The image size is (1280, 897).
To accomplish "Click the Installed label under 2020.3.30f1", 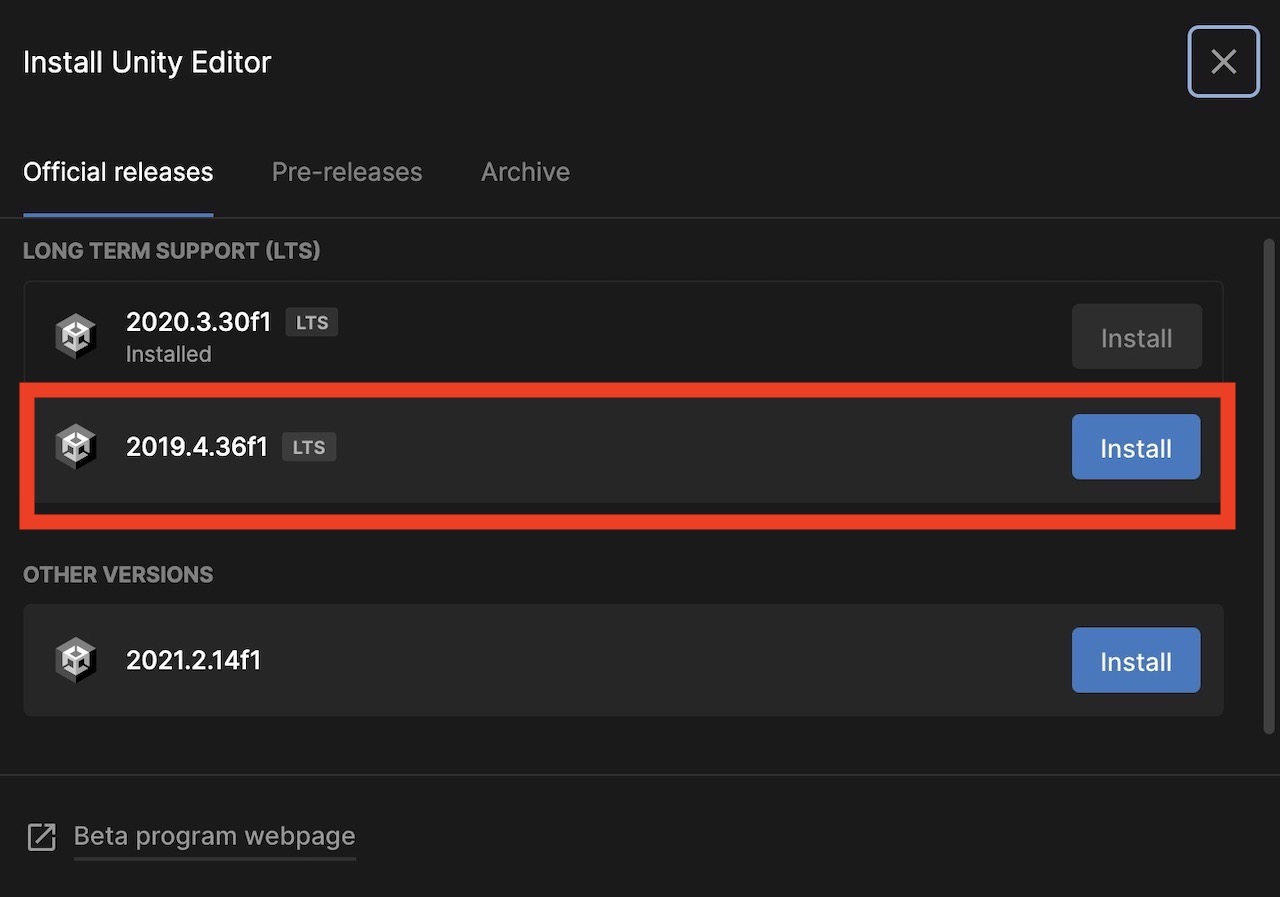I will tap(168, 354).
